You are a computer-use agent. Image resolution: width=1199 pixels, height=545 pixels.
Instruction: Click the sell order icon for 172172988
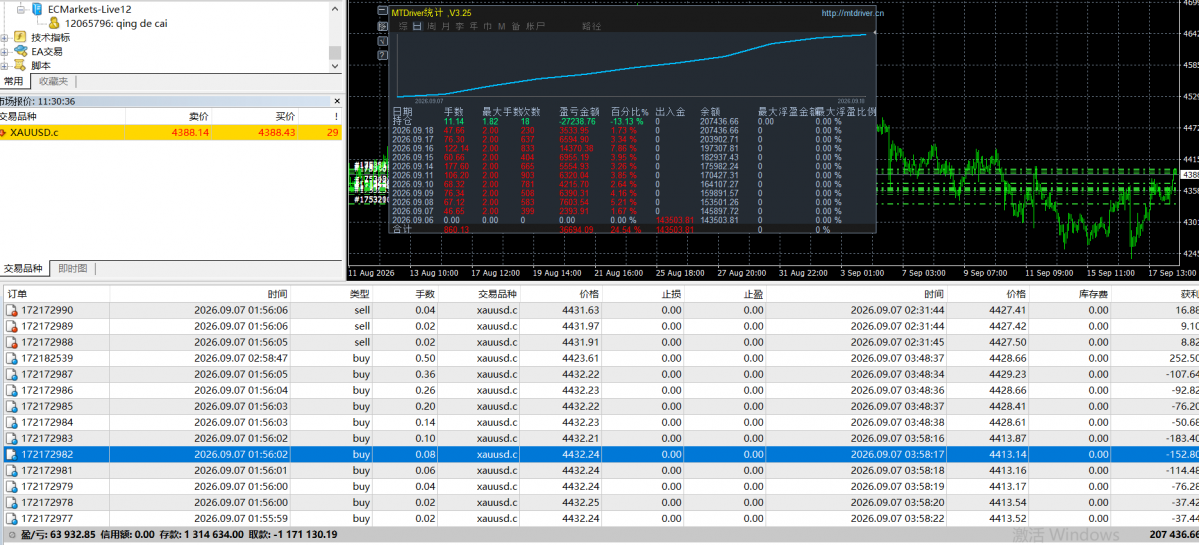pyautogui.click(x=11, y=342)
